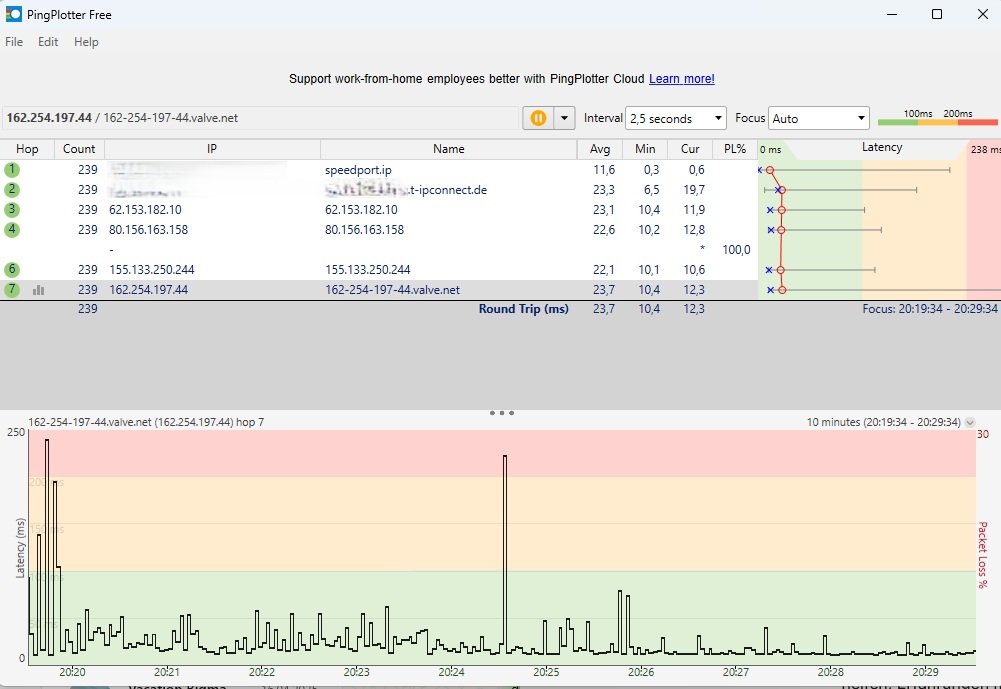Select the 162-254-197-44.valve.net name cell

[392, 289]
